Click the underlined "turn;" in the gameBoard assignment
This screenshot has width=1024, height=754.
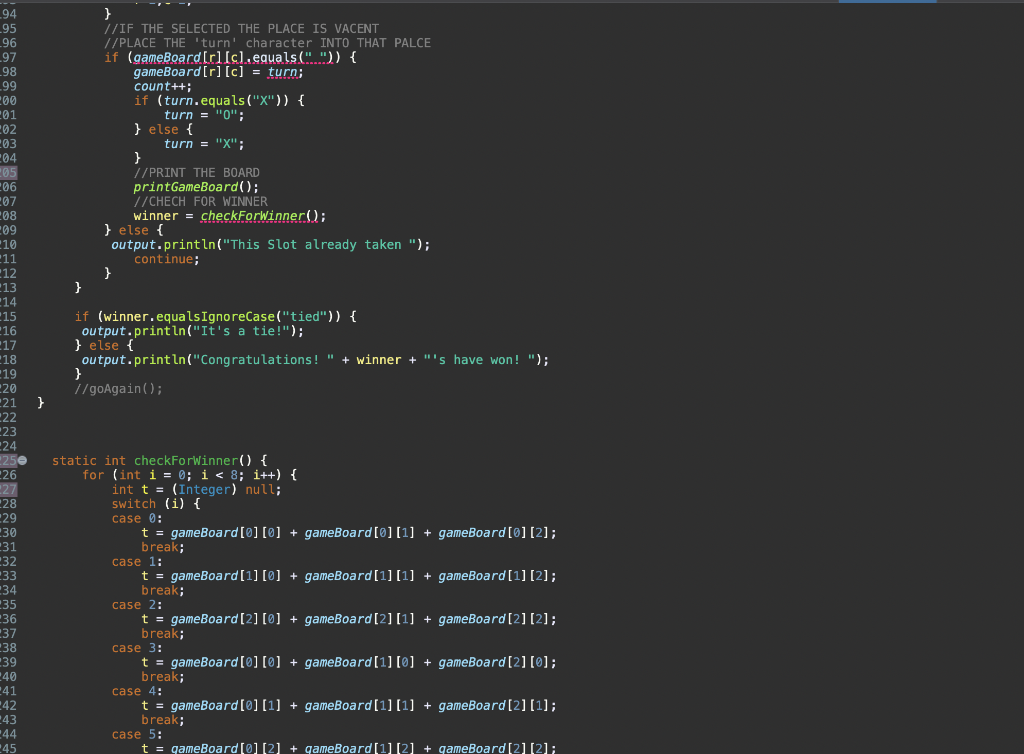(285, 72)
